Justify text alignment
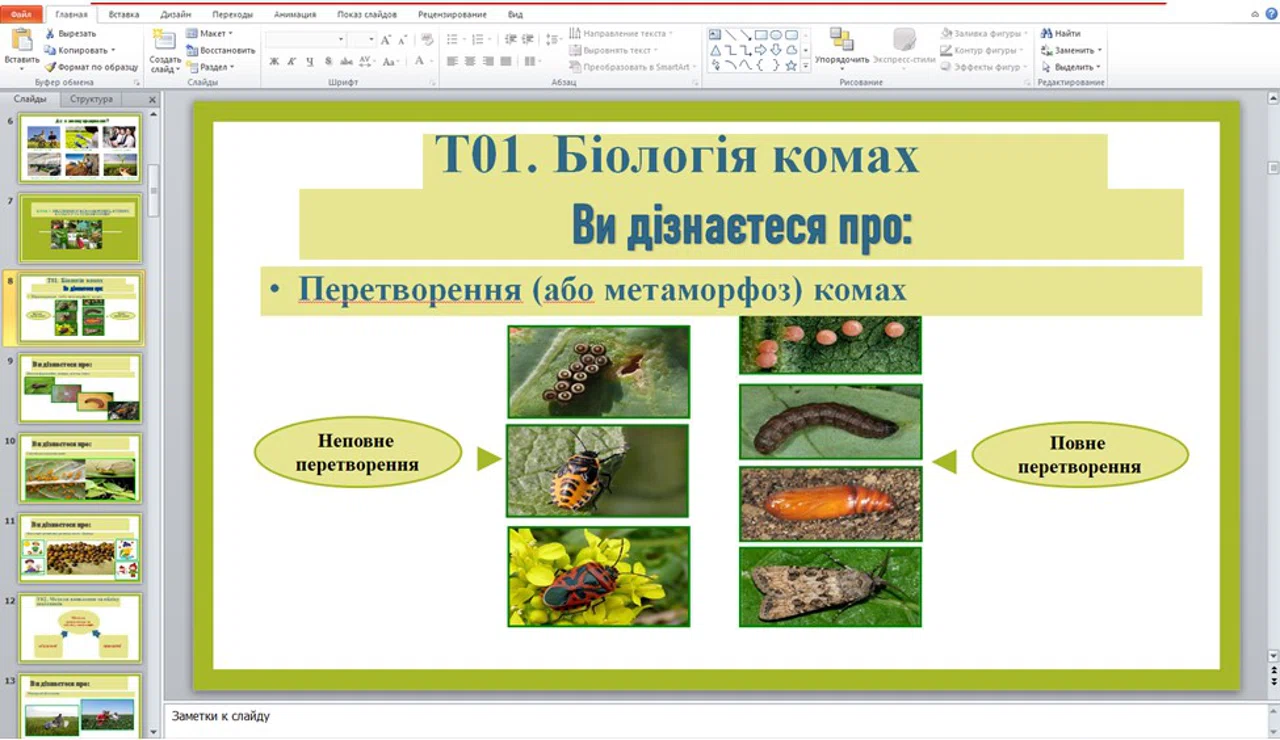Image resolution: width=1280 pixels, height=740 pixels. pyautogui.click(x=506, y=61)
